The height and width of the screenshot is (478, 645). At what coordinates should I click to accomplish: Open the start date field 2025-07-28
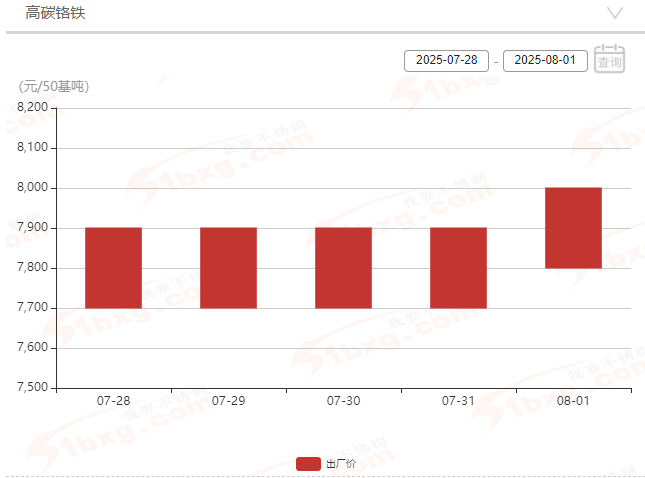pos(447,61)
